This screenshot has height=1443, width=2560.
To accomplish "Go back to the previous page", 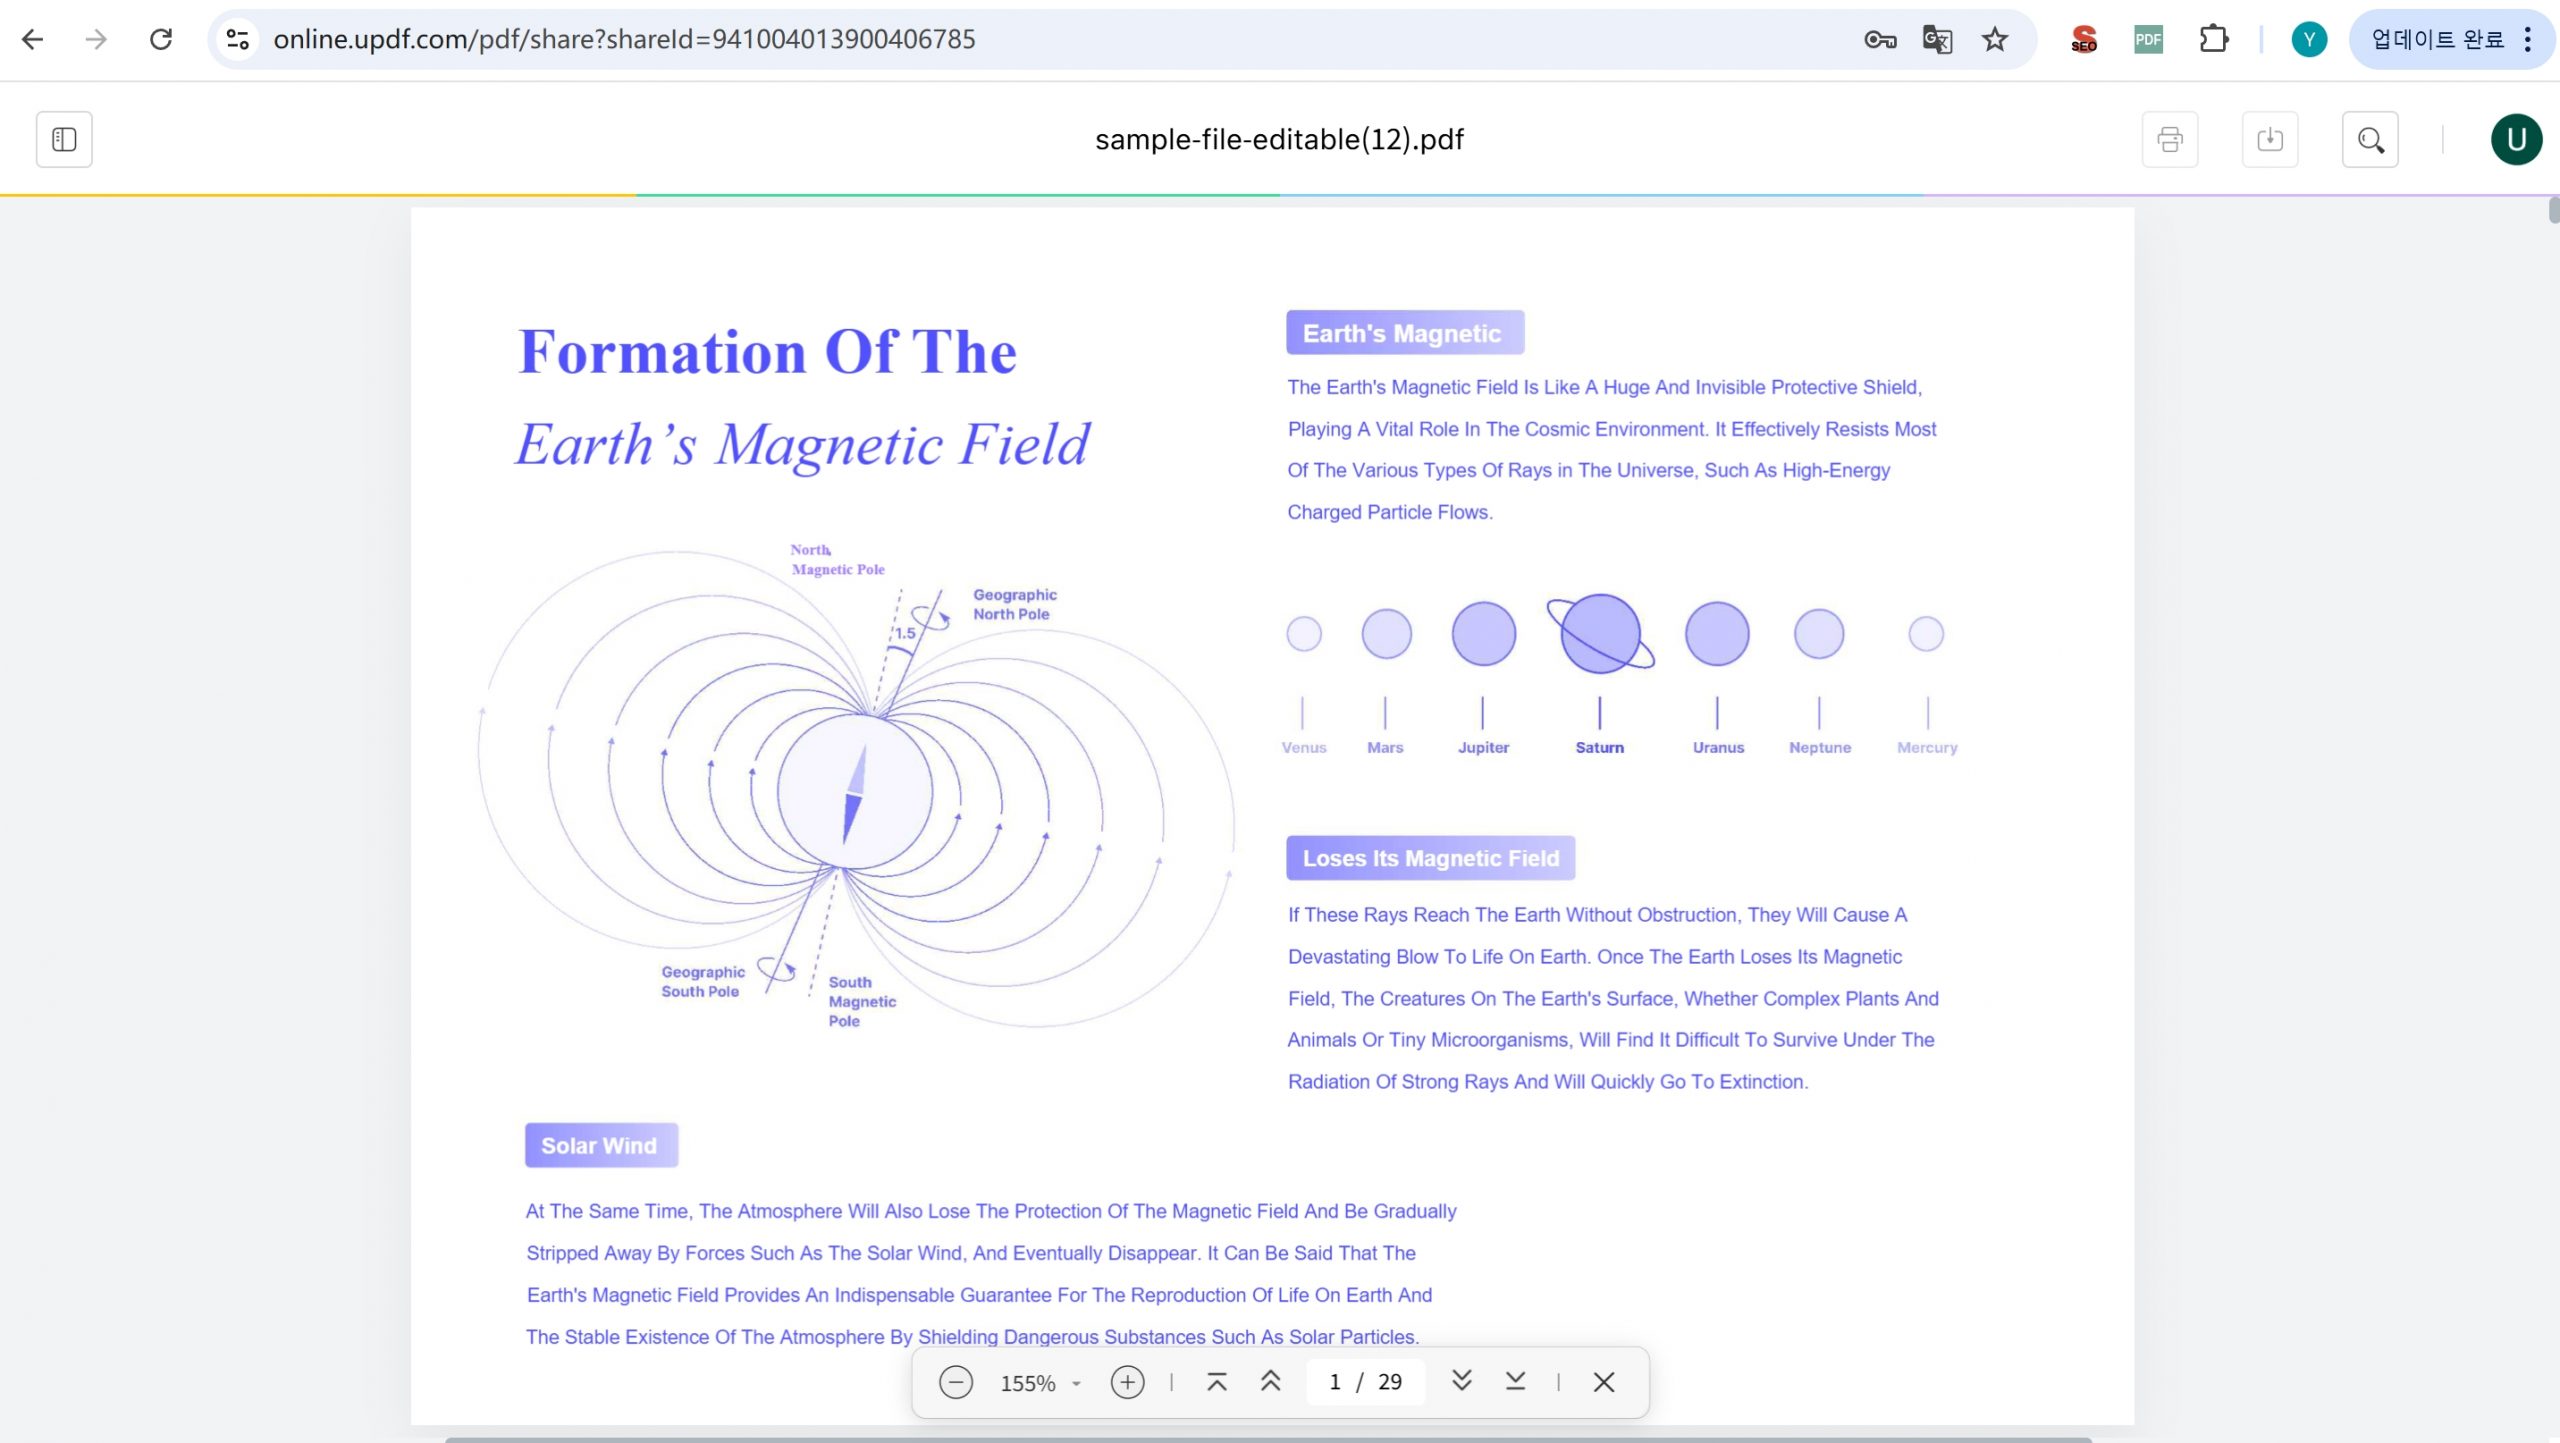I will 33,39.
